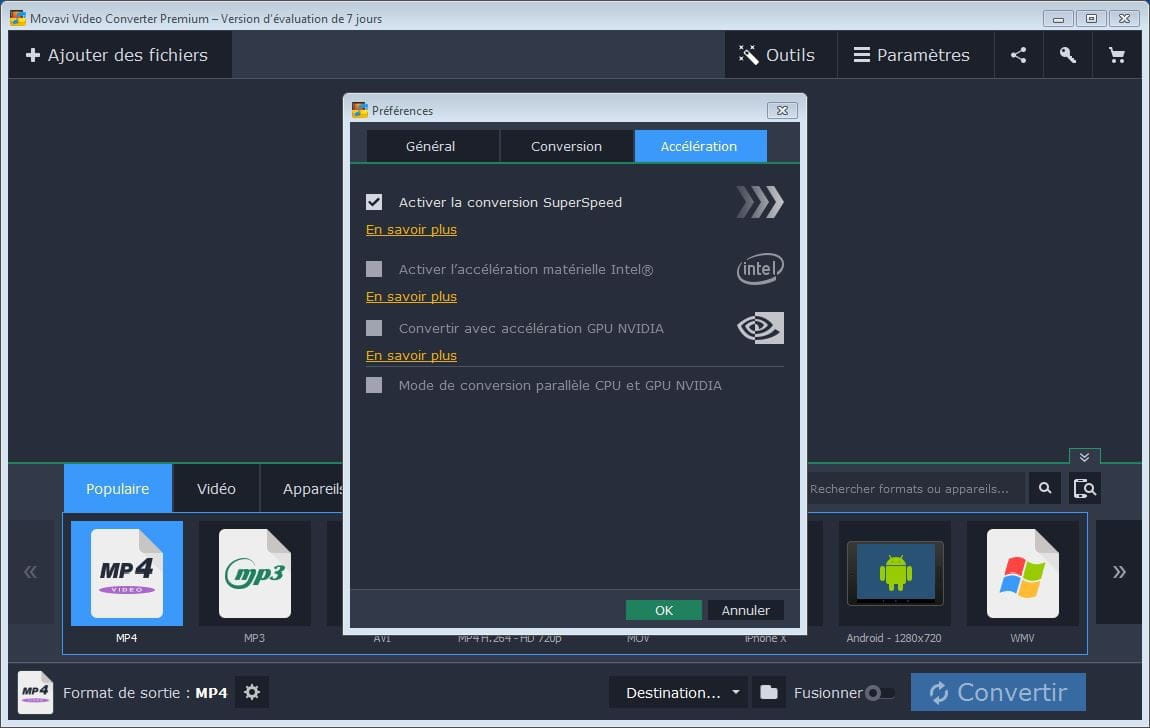Image resolution: width=1150 pixels, height=728 pixels.
Task: Open the activation key icon
Action: [1067, 55]
